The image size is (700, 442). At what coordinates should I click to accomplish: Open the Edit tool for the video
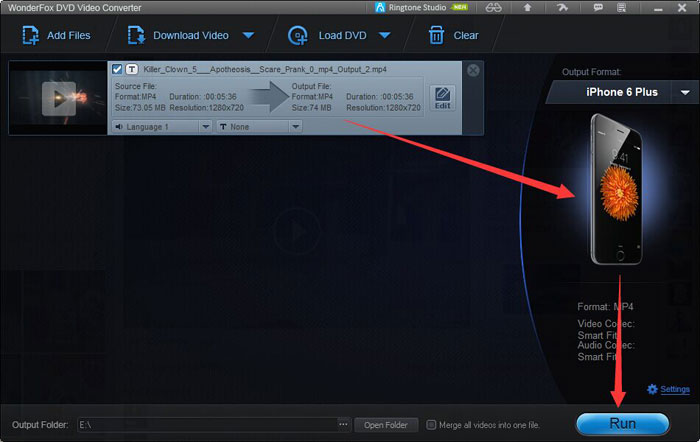[442, 98]
